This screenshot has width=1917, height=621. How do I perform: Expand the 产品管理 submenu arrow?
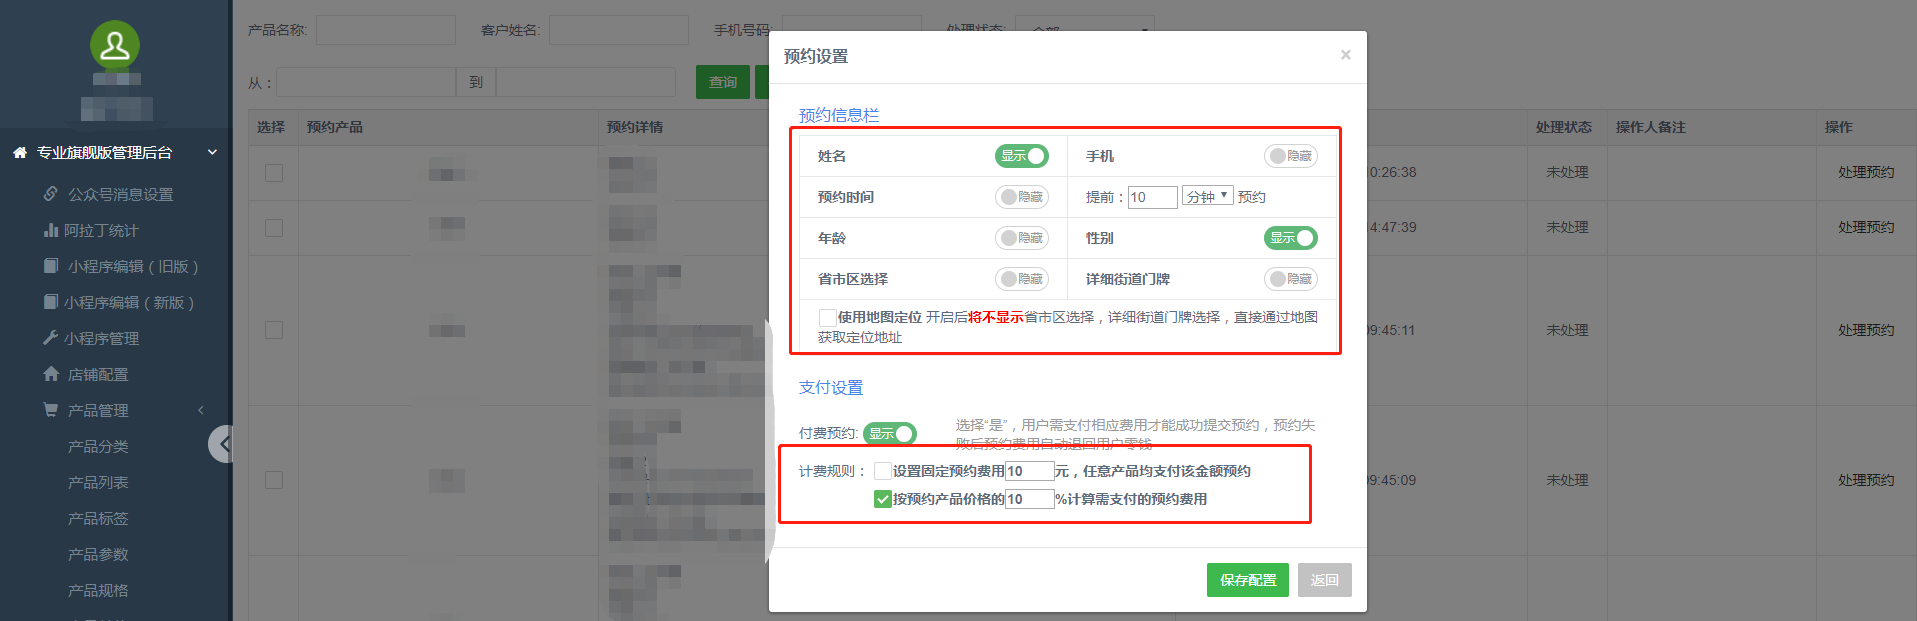201,410
